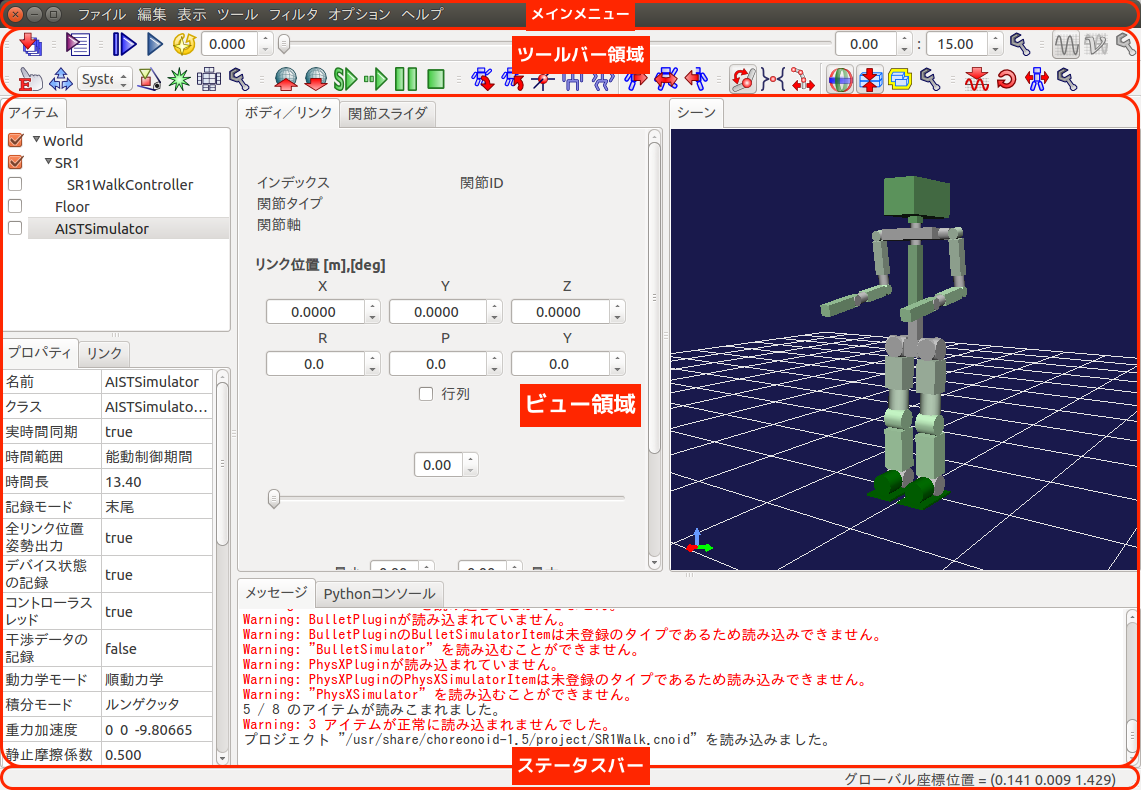Uncheck the SR1 item checkbox
This screenshot has height=790, width=1141.
tap(15, 162)
